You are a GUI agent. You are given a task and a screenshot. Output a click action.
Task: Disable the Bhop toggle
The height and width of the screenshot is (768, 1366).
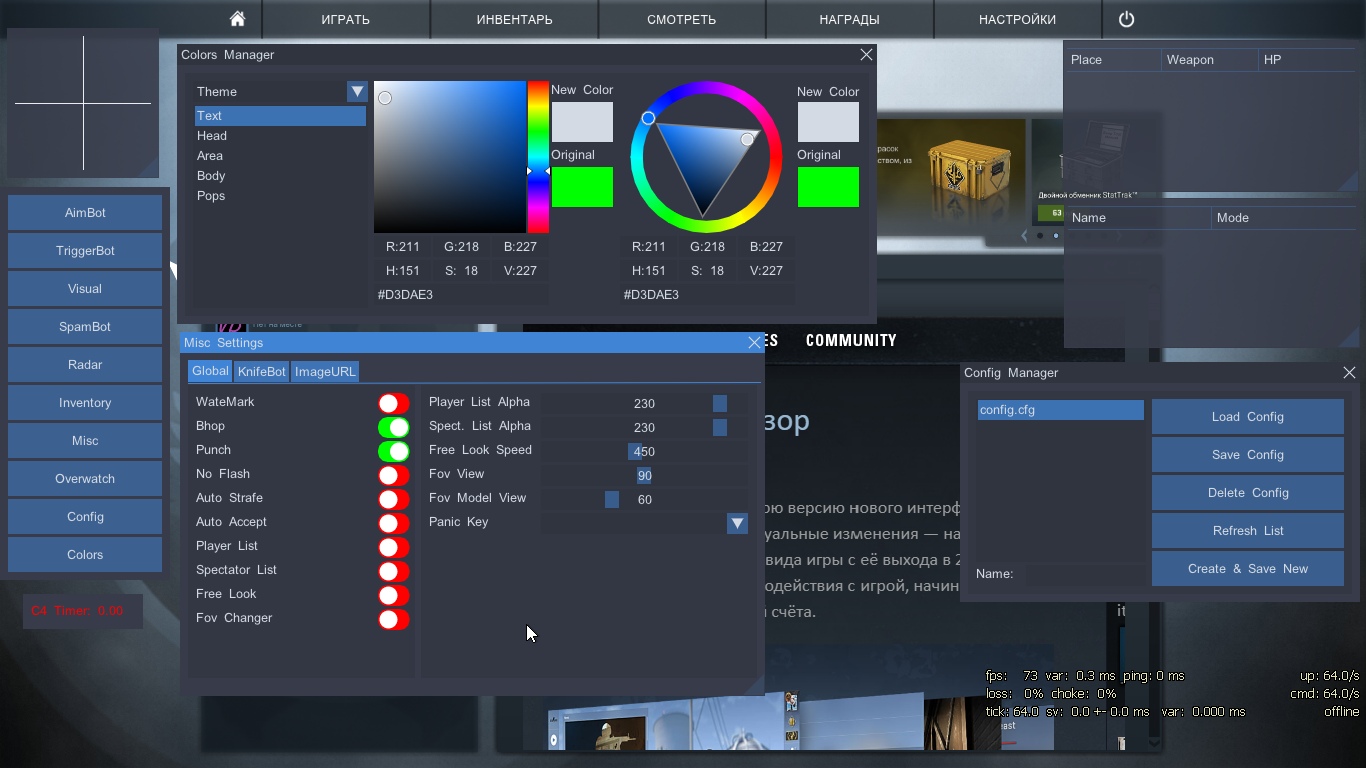click(393, 427)
